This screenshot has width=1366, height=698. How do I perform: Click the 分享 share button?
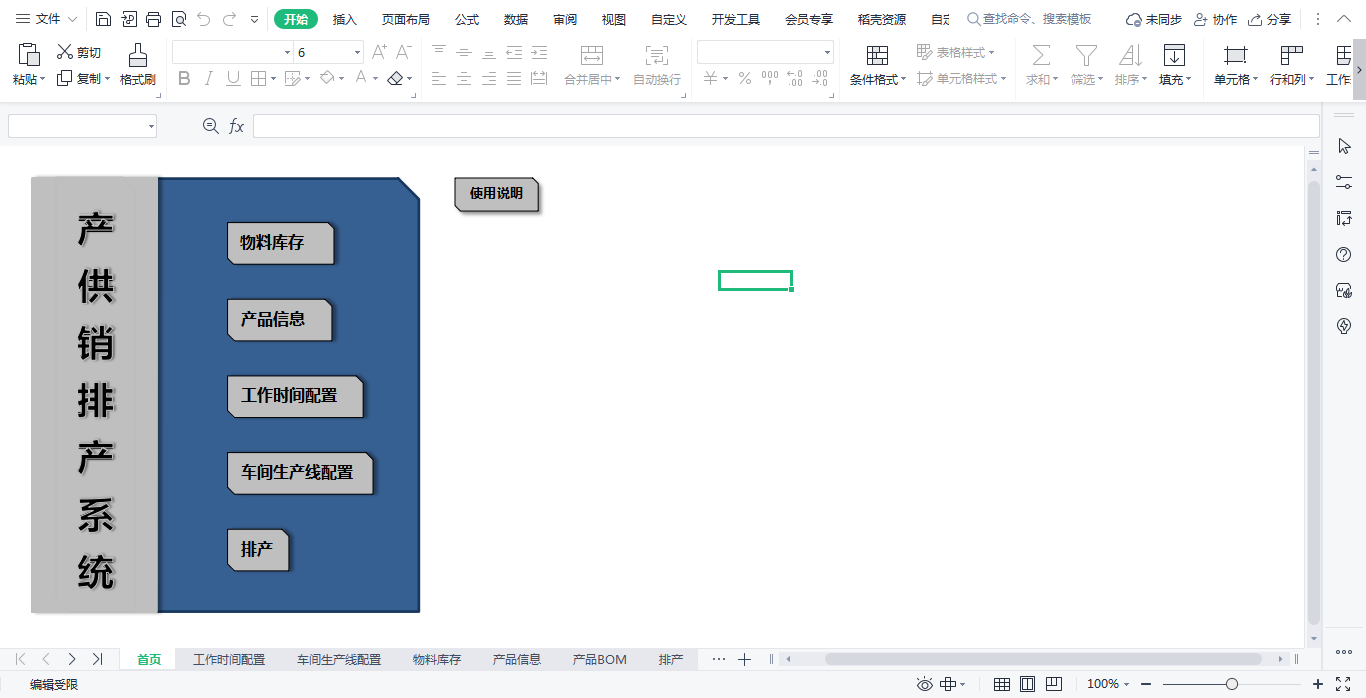pyautogui.click(x=1269, y=19)
